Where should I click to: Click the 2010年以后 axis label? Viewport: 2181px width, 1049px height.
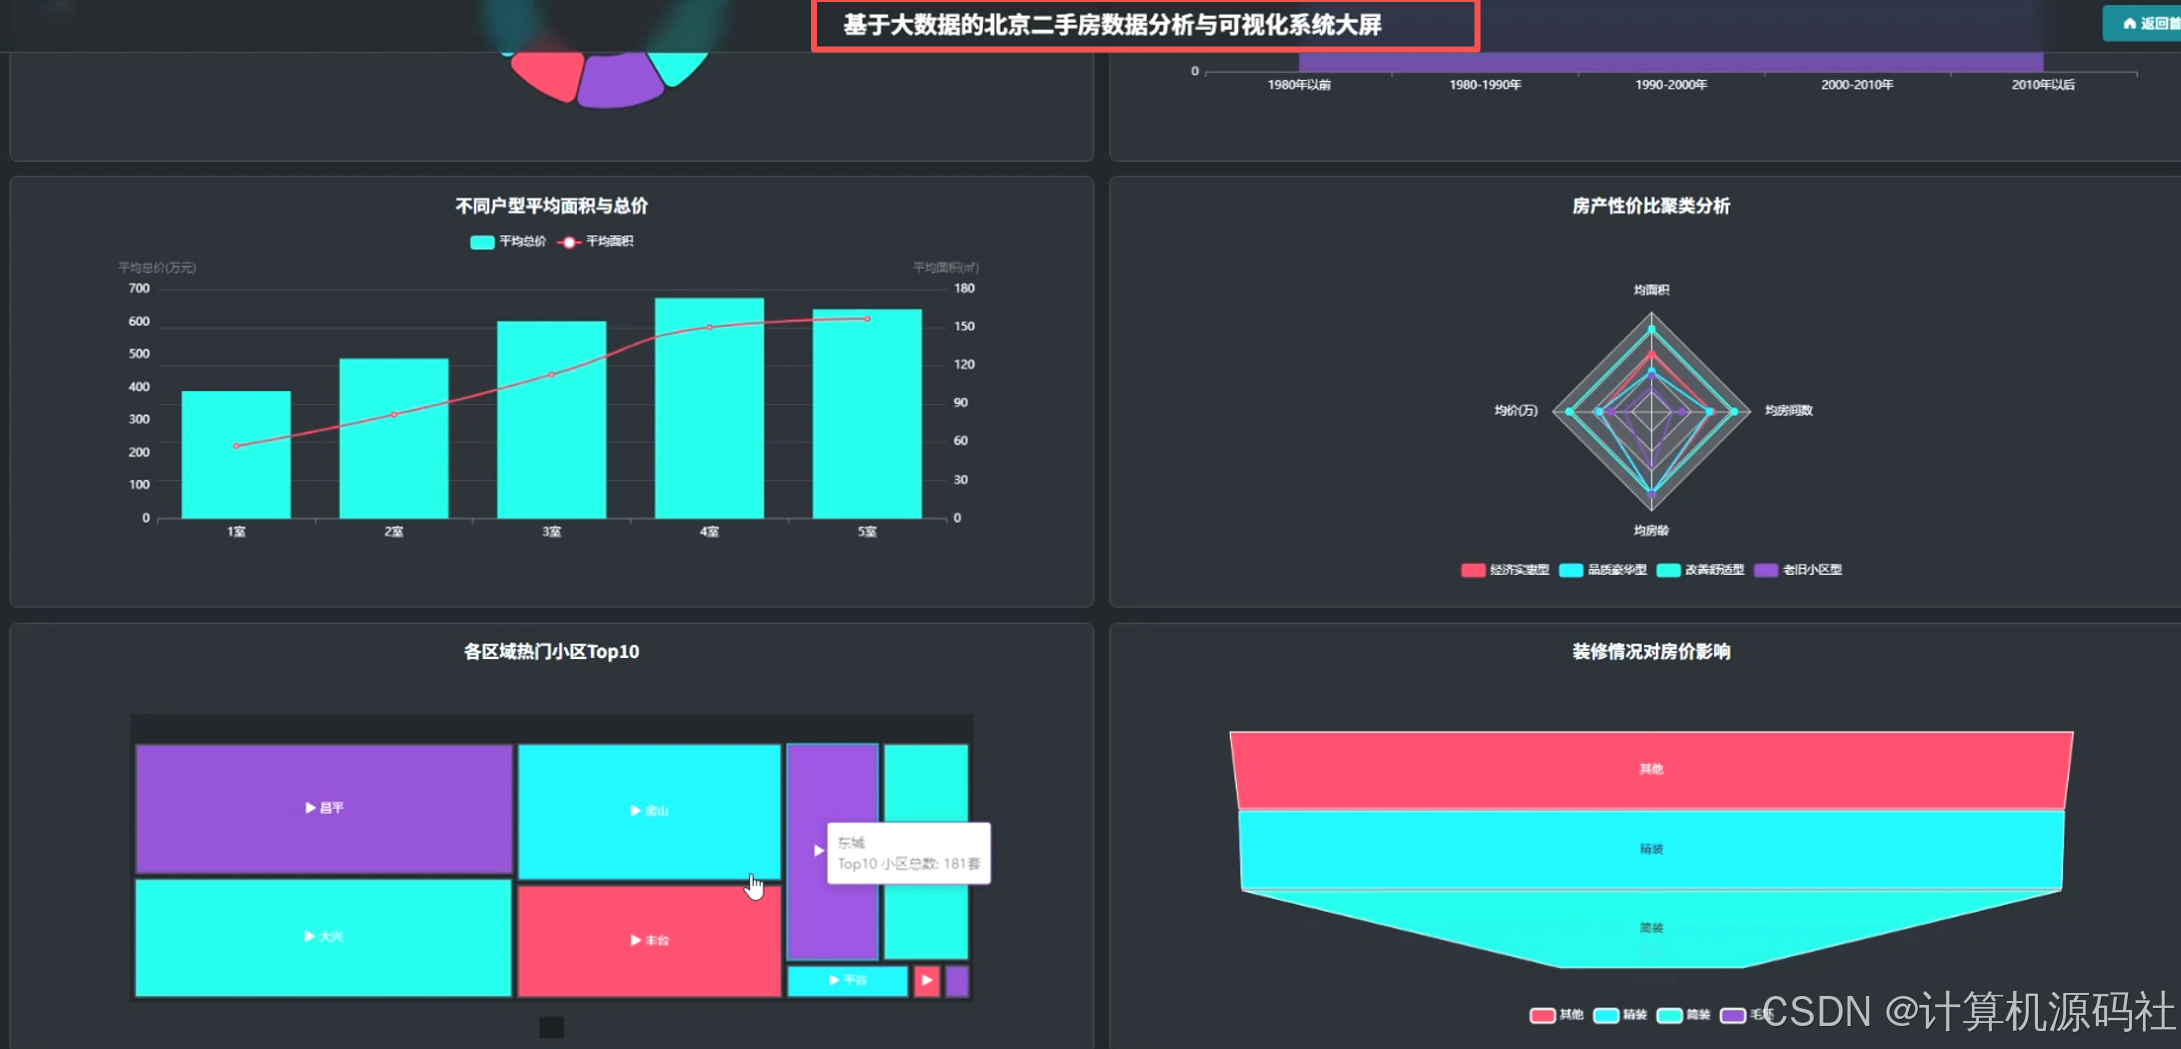coord(2043,85)
